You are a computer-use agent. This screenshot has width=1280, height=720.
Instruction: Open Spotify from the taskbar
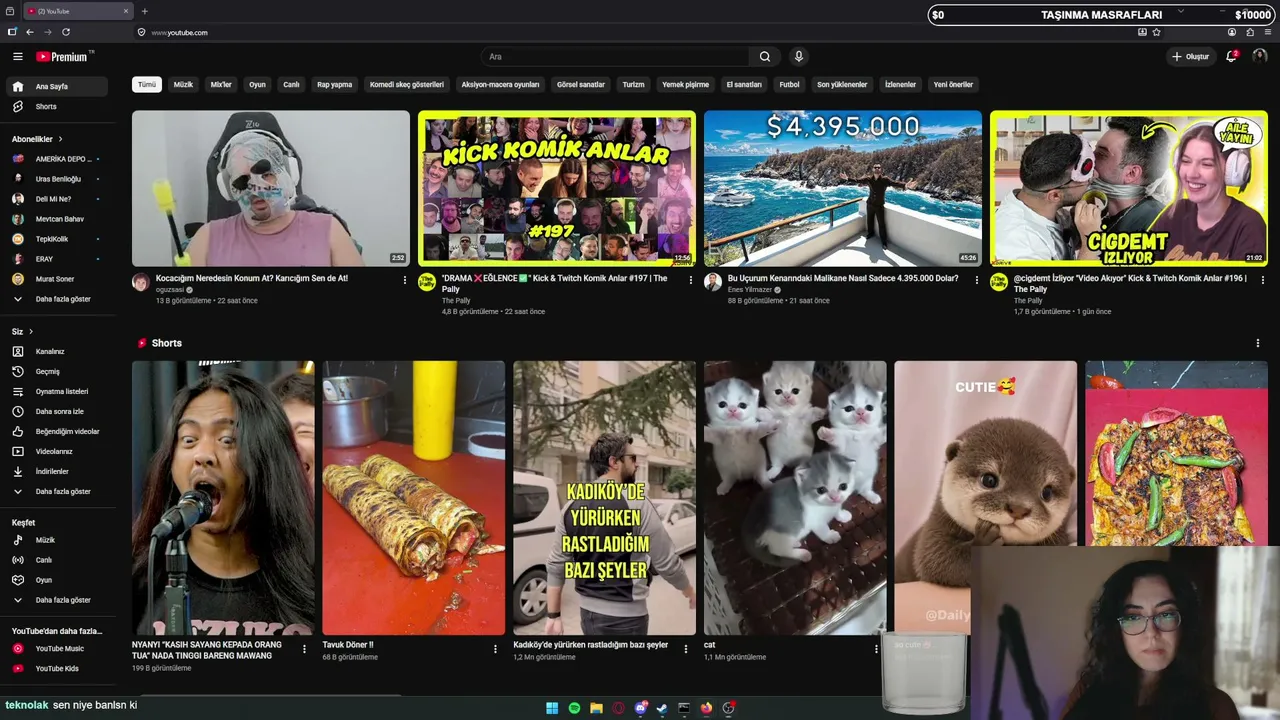click(574, 708)
